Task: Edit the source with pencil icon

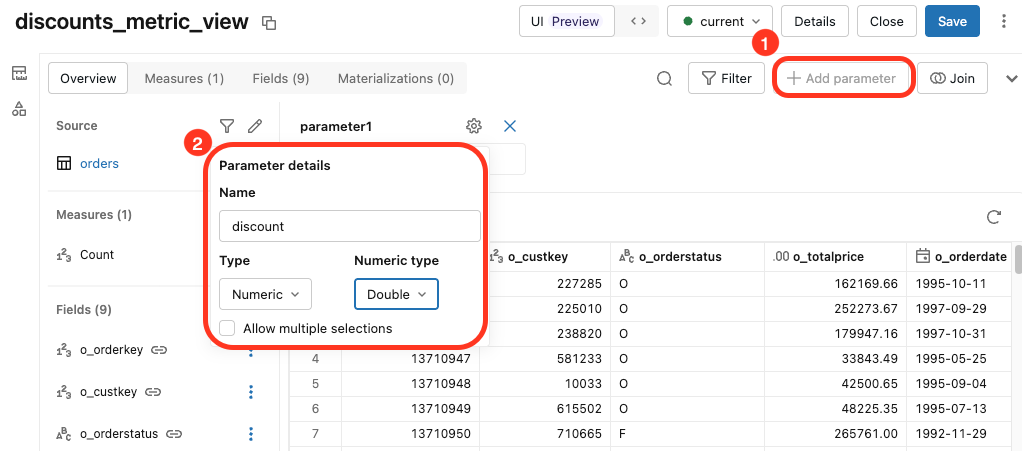Action: (255, 126)
